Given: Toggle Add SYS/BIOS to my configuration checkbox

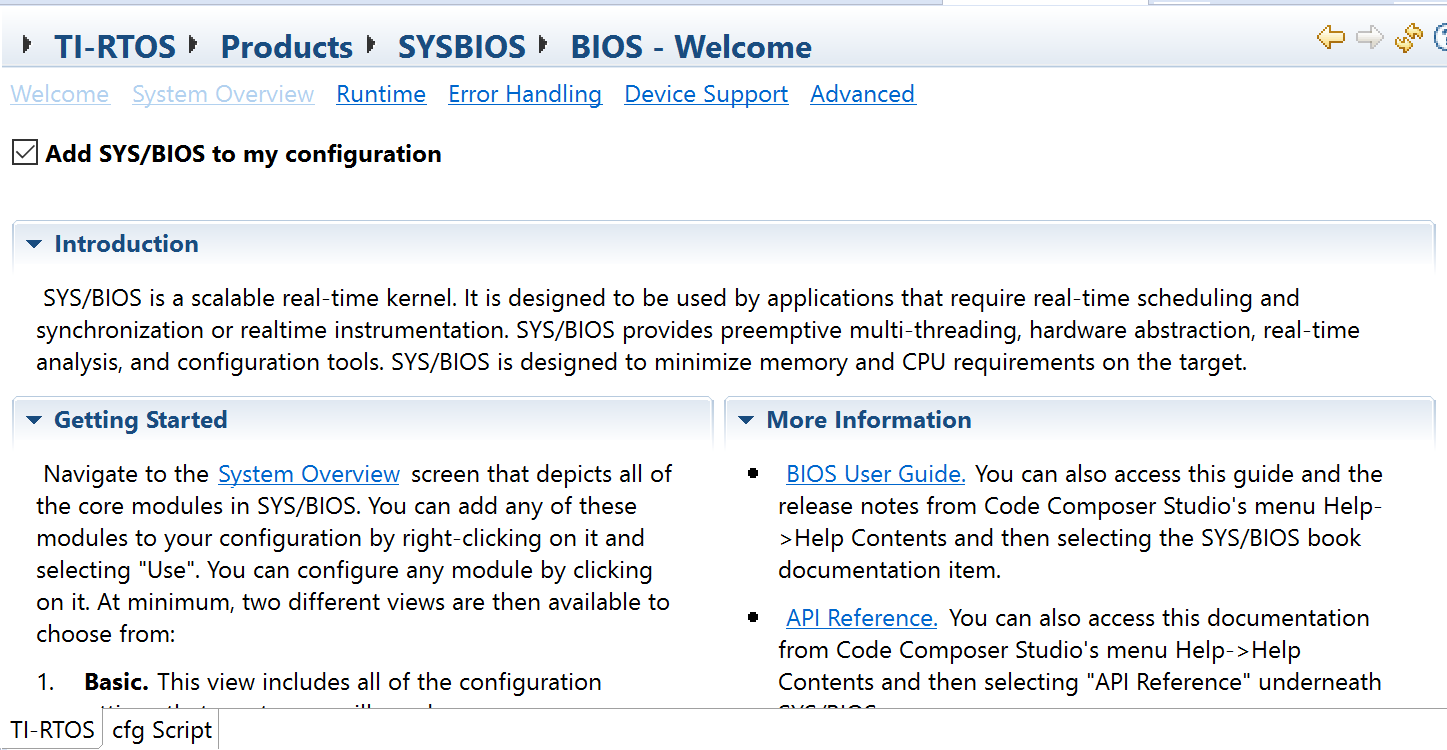Looking at the screenshot, I should click(25, 153).
